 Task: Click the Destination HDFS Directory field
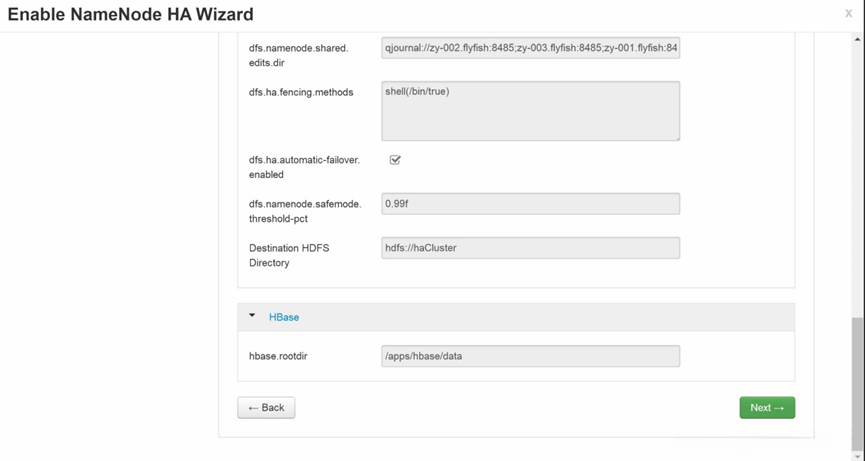coord(530,248)
